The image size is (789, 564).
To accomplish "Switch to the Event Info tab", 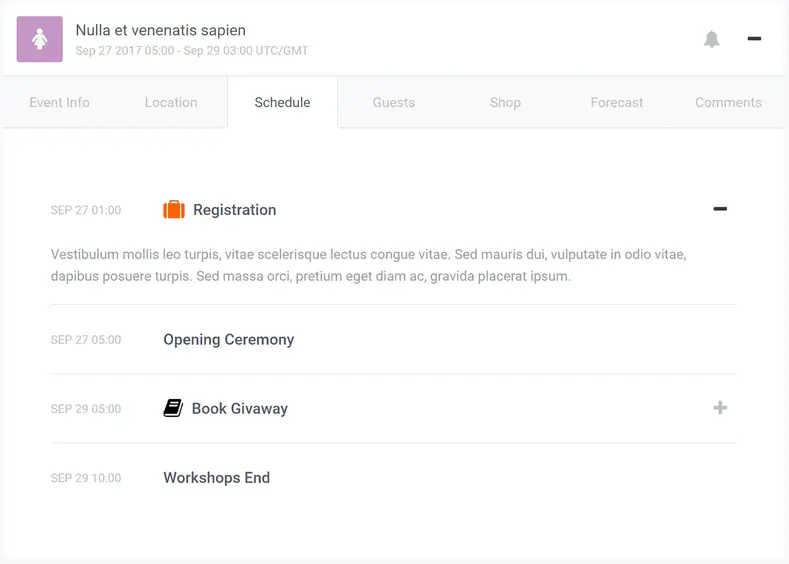I will pyautogui.click(x=59, y=102).
